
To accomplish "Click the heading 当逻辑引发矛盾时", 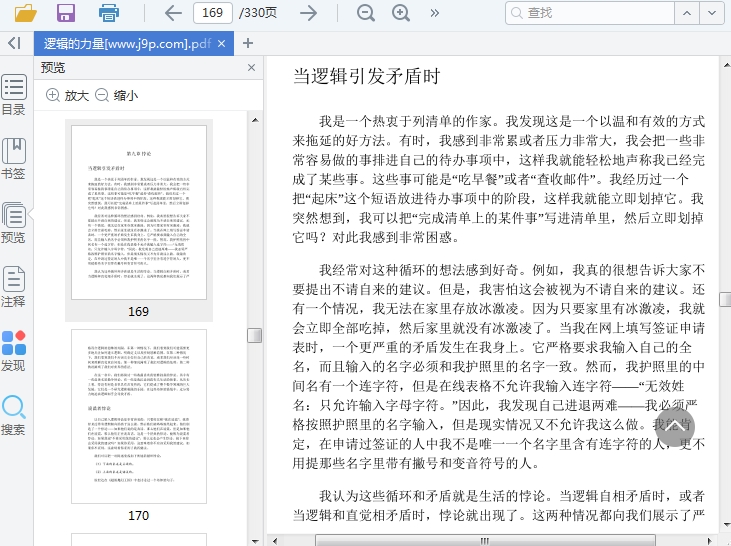I will point(366,76).
